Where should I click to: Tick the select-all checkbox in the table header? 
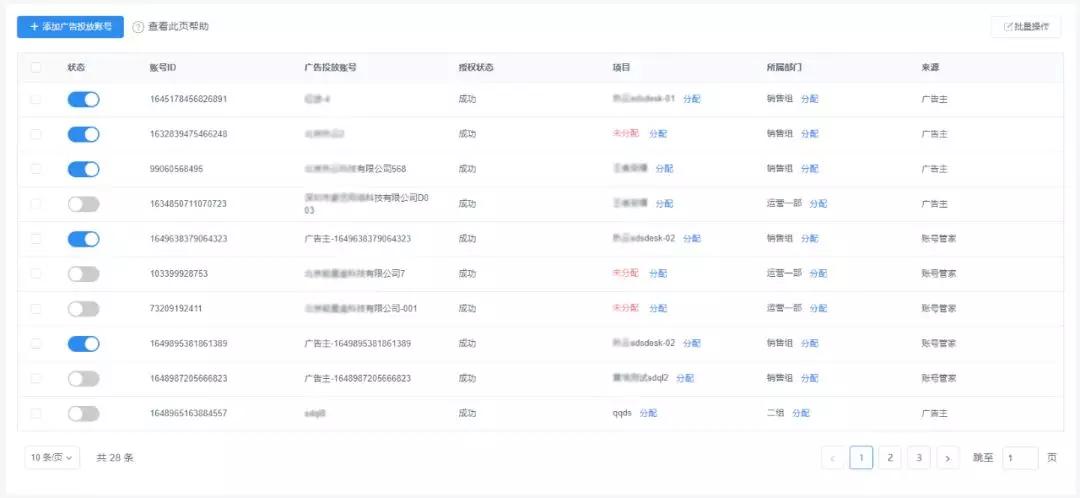click(x=36, y=68)
